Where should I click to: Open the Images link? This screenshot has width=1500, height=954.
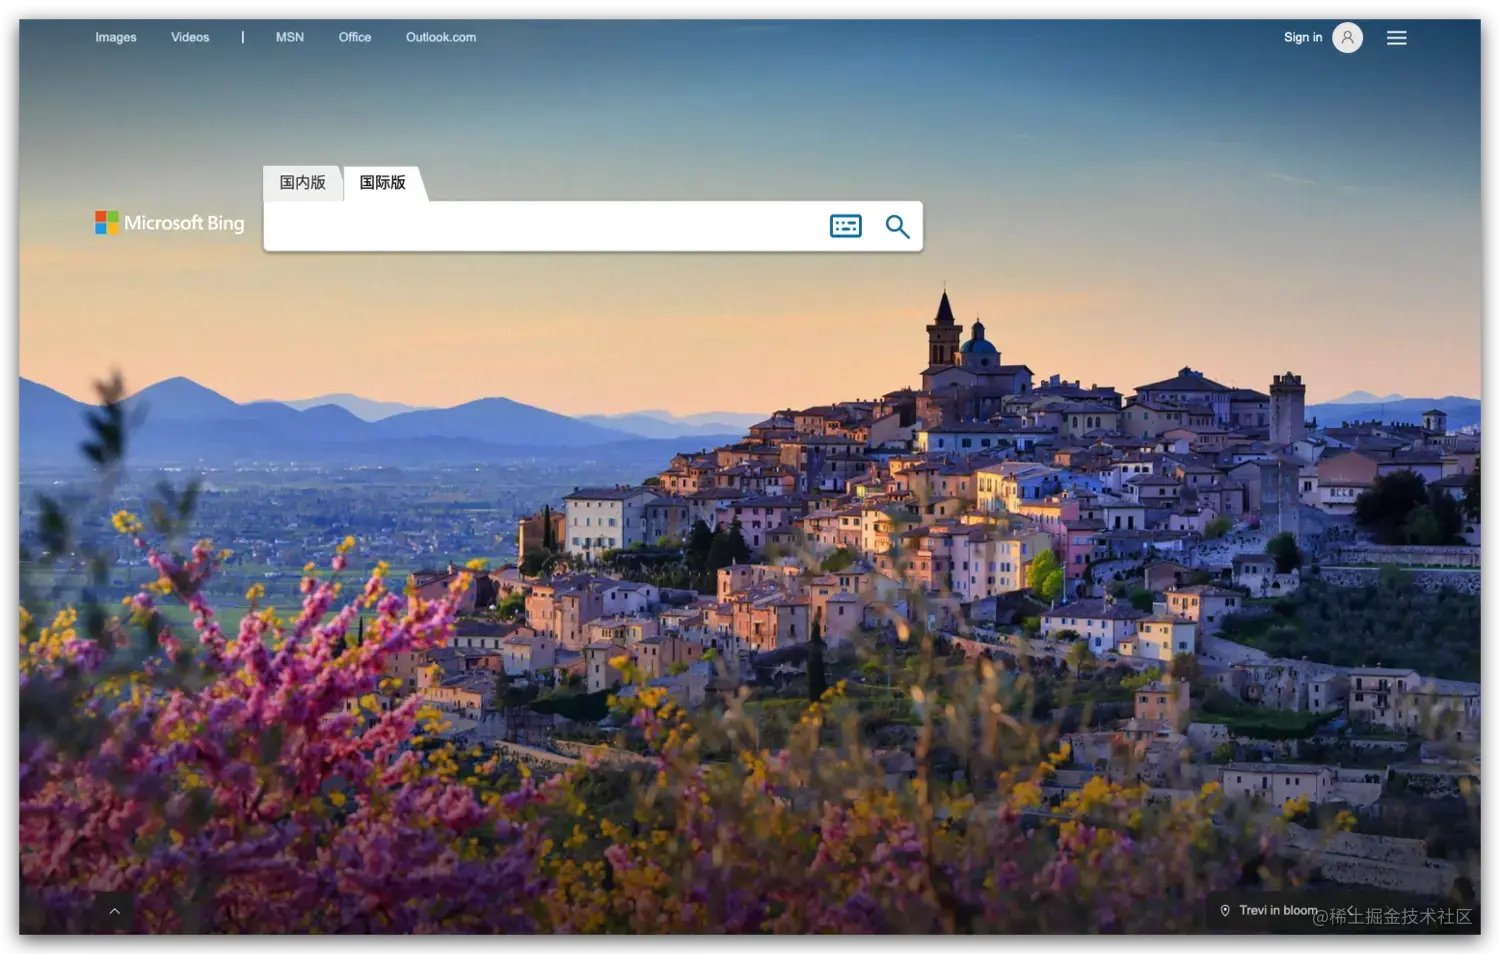coord(116,37)
